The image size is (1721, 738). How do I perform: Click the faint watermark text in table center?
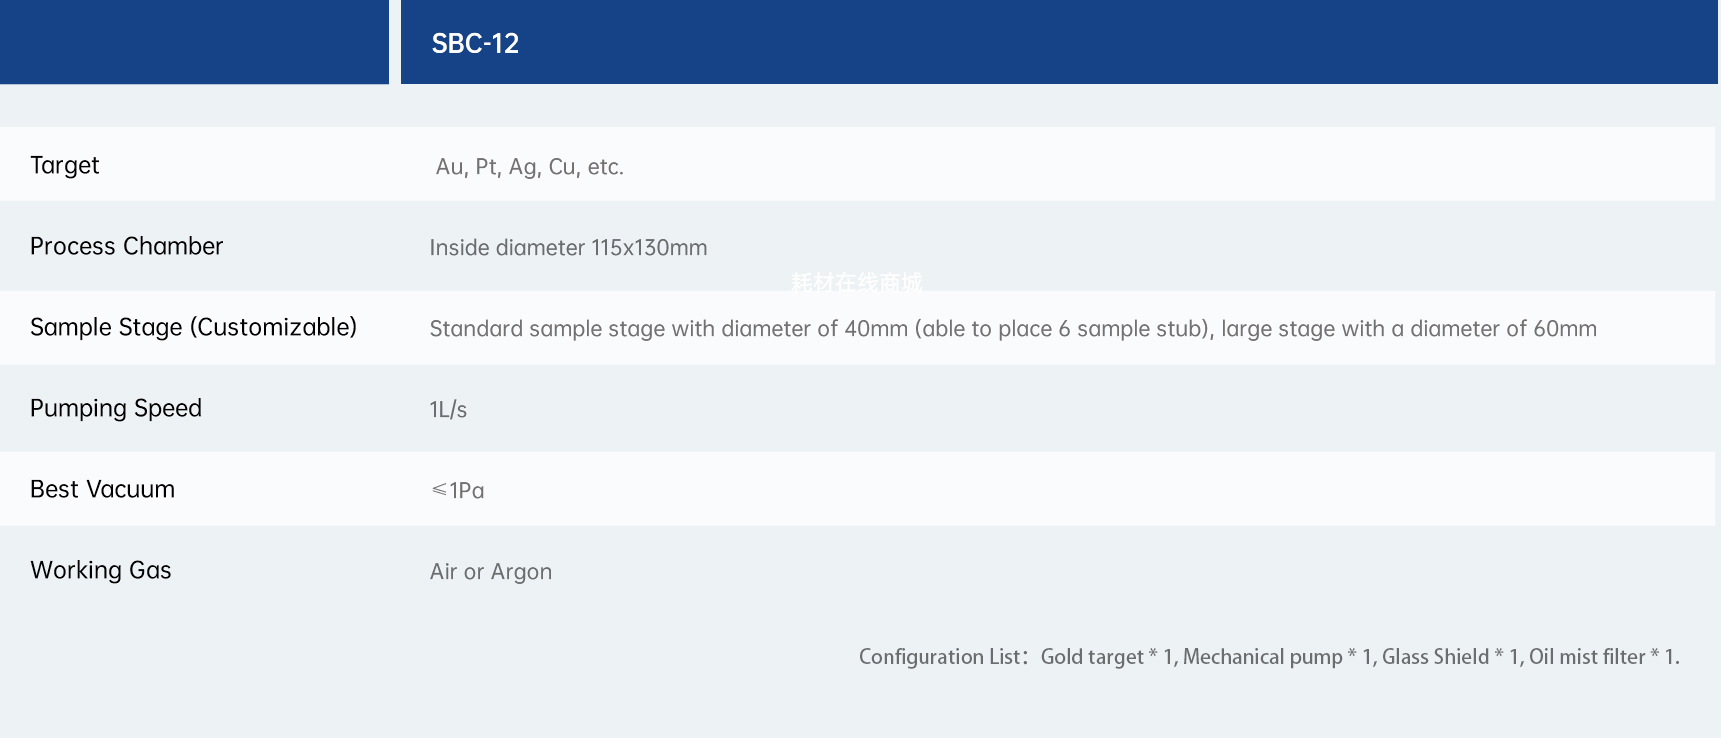pyautogui.click(x=857, y=283)
